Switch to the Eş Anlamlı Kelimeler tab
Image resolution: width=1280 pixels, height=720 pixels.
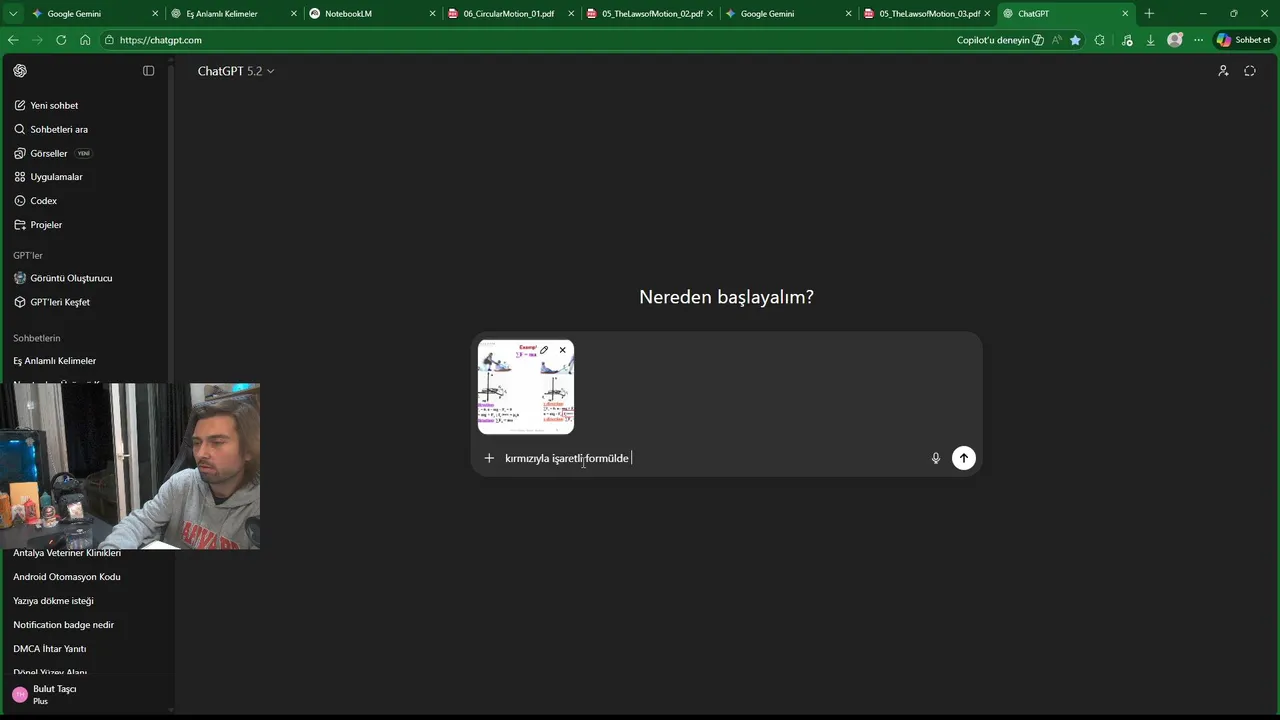(x=233, y=14)
